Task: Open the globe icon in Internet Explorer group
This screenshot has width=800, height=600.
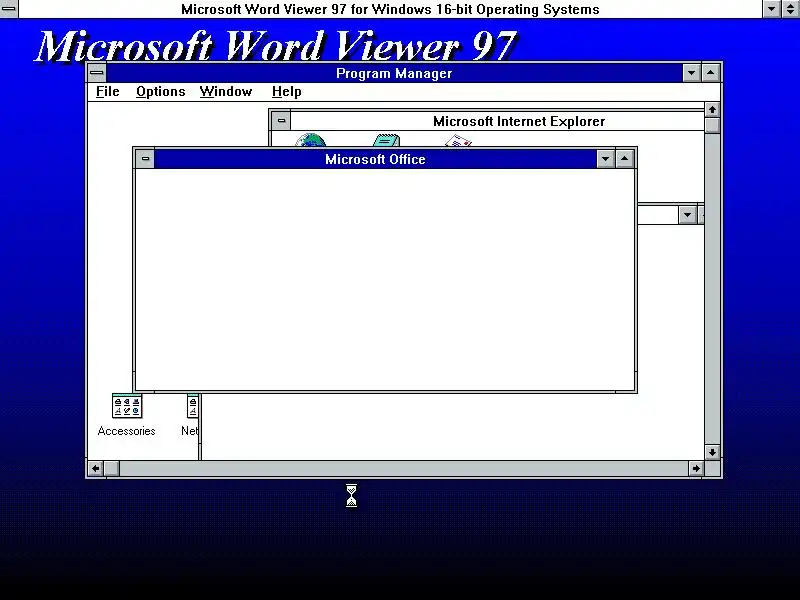Action: click(310, 140)
